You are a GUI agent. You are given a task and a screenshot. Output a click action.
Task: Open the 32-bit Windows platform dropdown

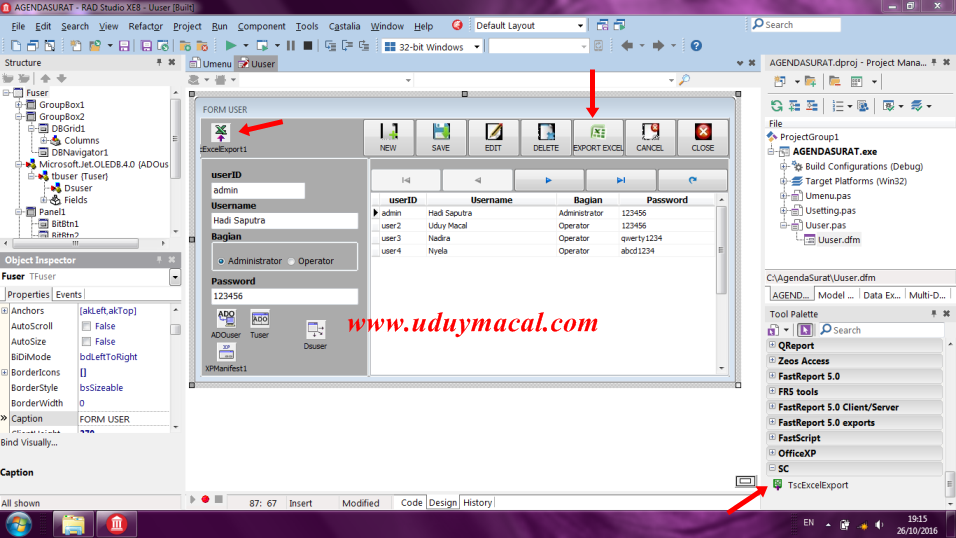coord(476,47)
